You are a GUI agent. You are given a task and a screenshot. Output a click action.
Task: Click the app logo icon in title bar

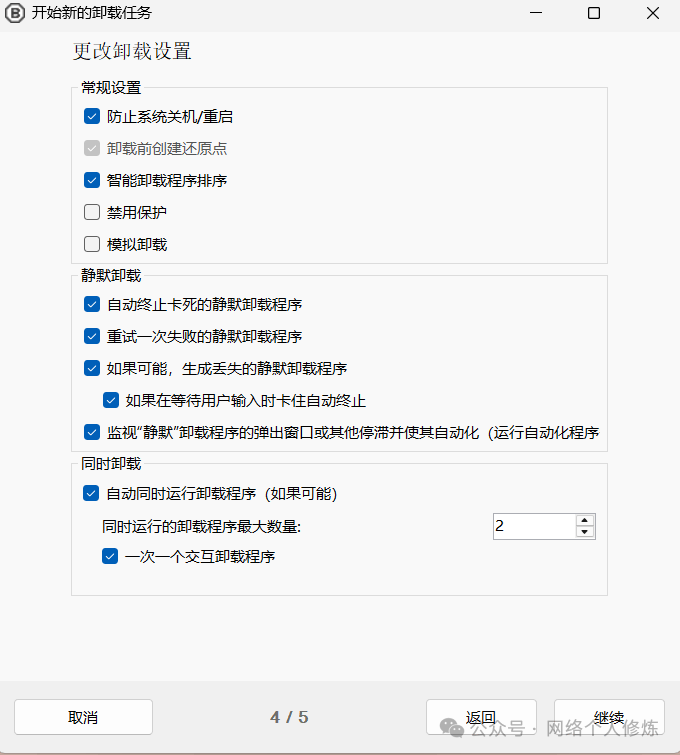pyautogui.click(x=14, y=13)
